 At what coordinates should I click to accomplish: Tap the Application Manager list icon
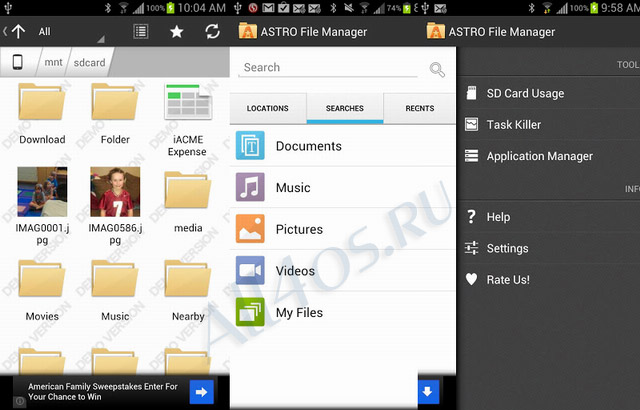point(471,155)
